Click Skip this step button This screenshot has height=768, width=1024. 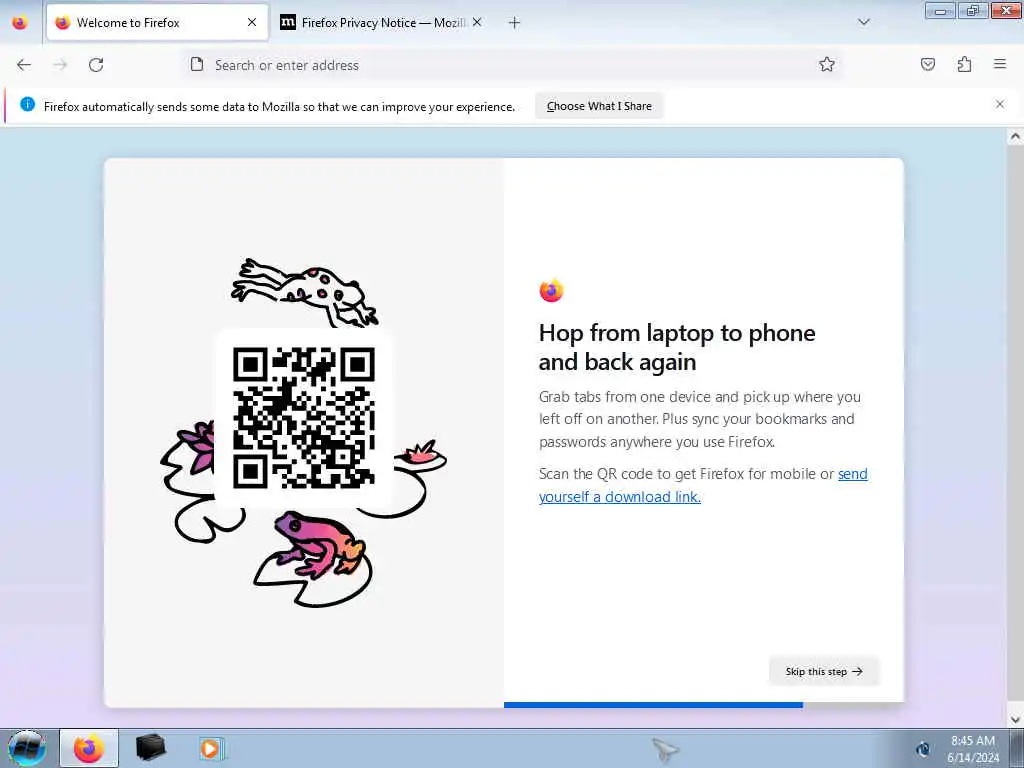(824, 671)
